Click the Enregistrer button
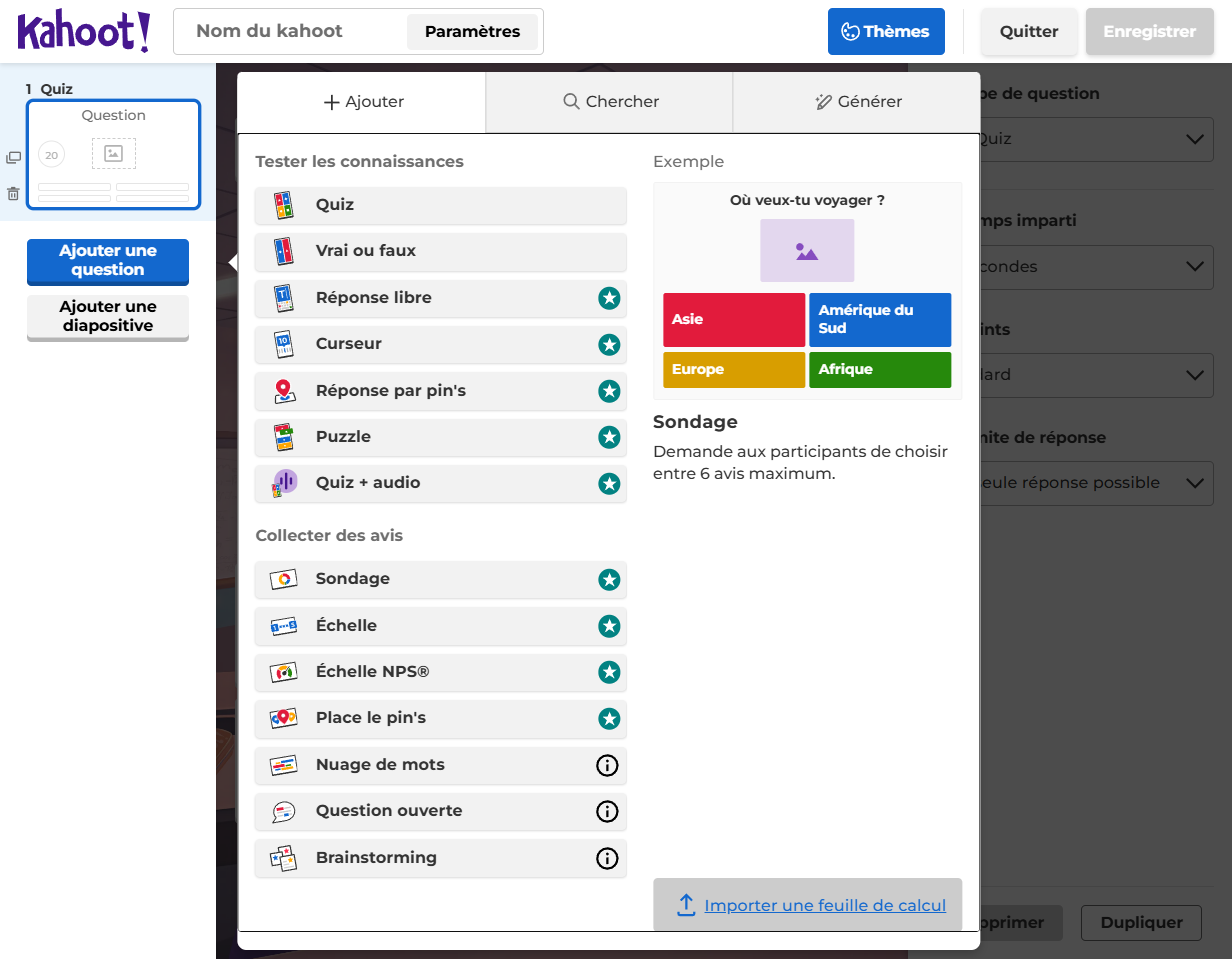The image size is (1232, 959). pyautogui.click(x=1149, y=32)
